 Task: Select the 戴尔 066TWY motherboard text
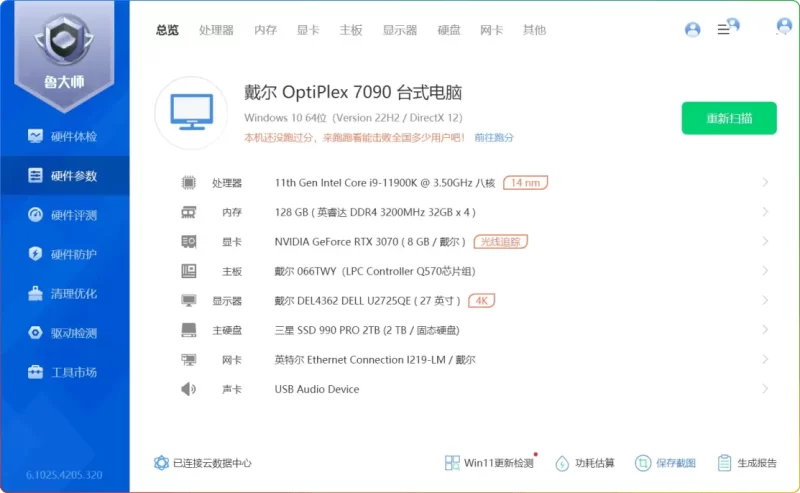375,271
